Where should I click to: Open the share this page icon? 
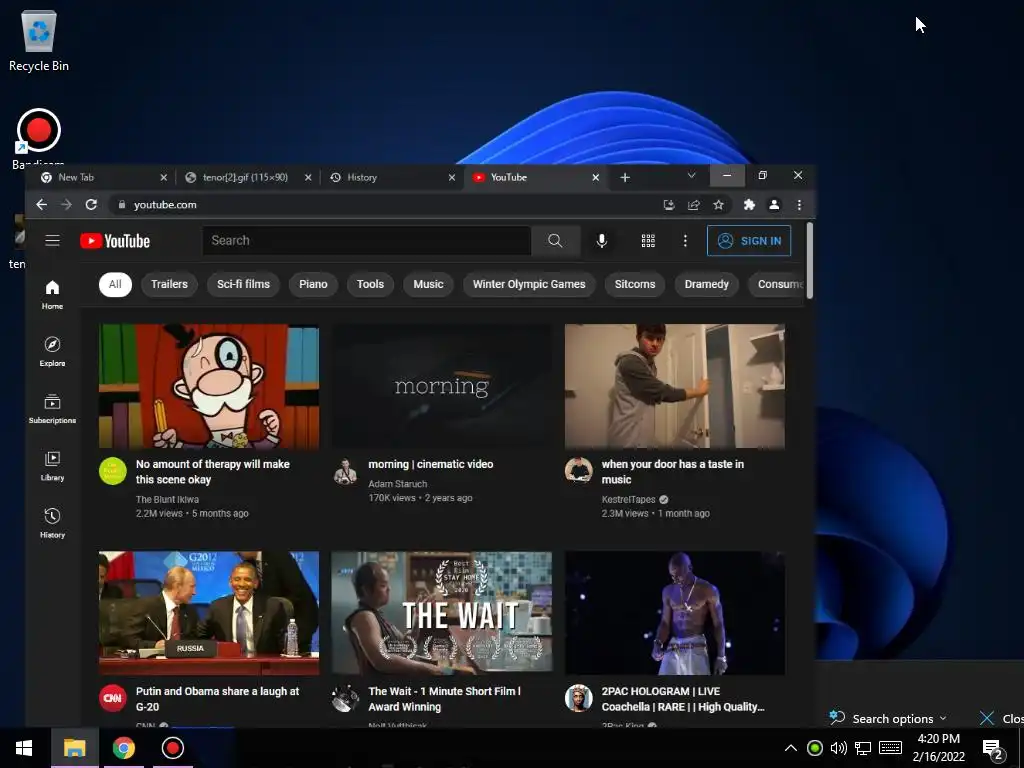694,204
